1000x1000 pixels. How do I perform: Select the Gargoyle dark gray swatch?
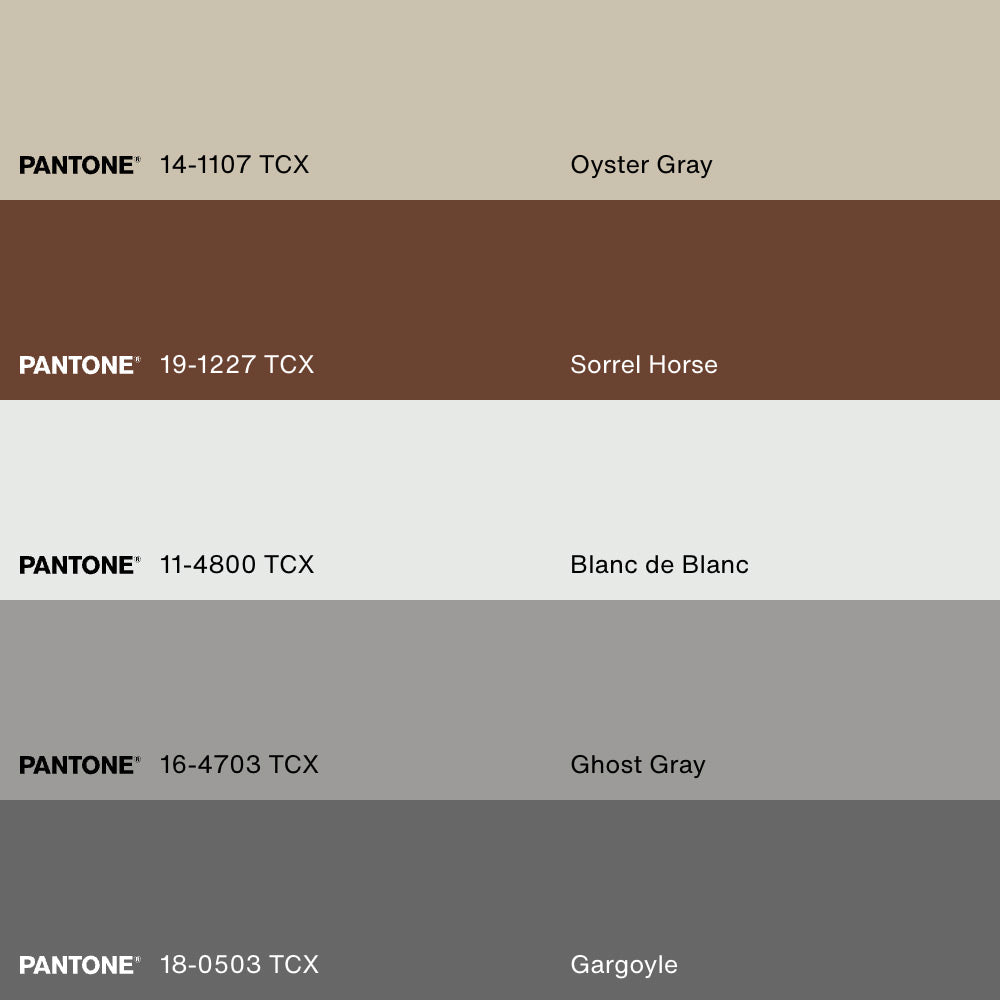pos(500,880)
